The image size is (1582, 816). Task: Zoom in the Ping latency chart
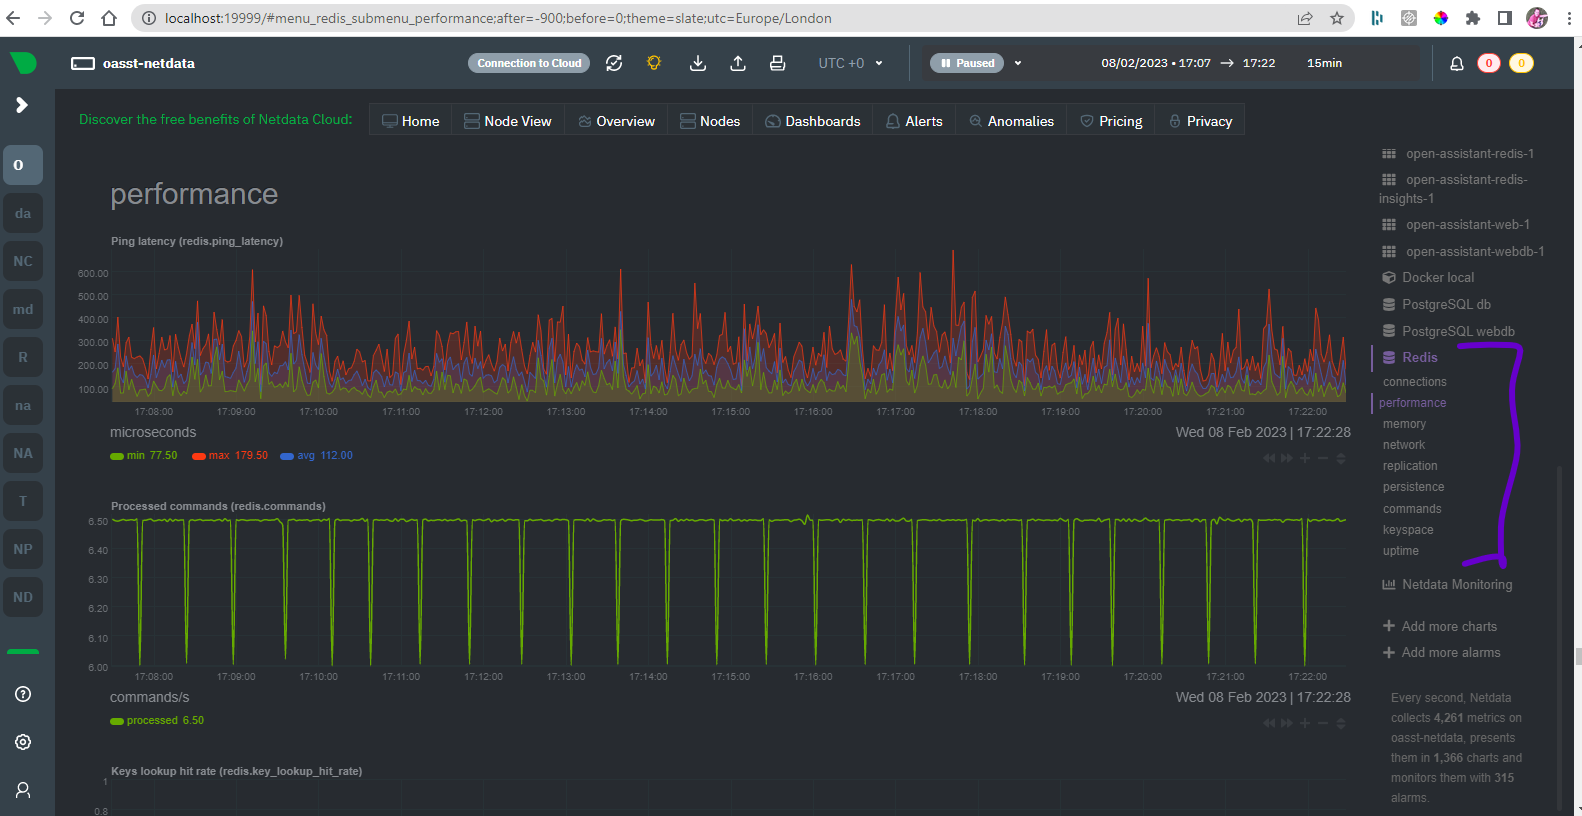click(1305, 458)
